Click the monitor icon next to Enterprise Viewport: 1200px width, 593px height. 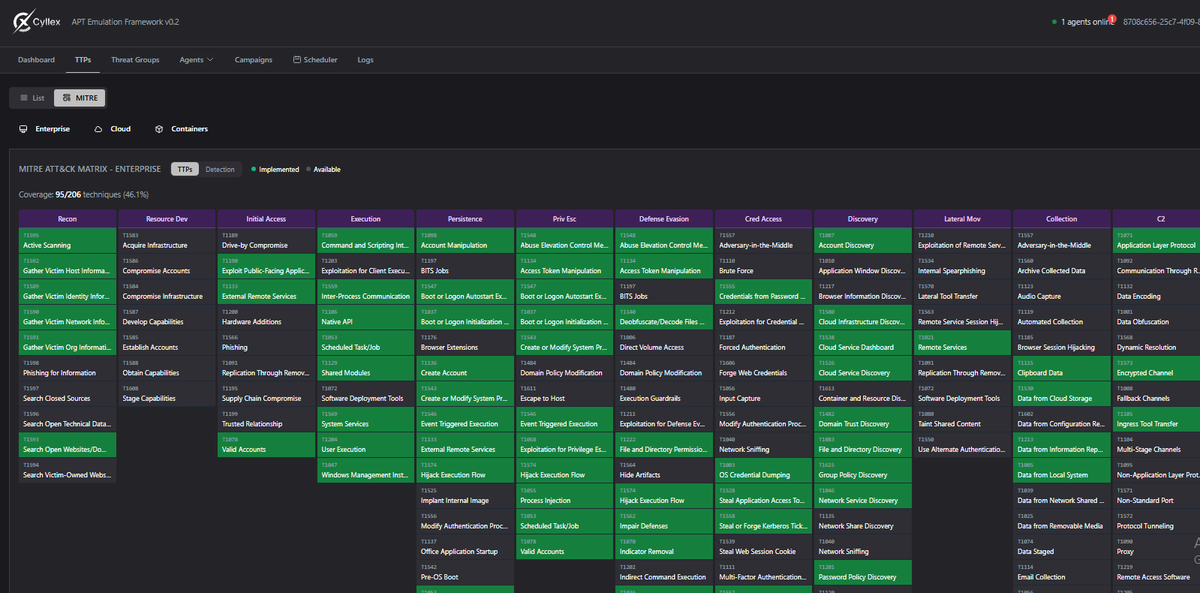23,129
